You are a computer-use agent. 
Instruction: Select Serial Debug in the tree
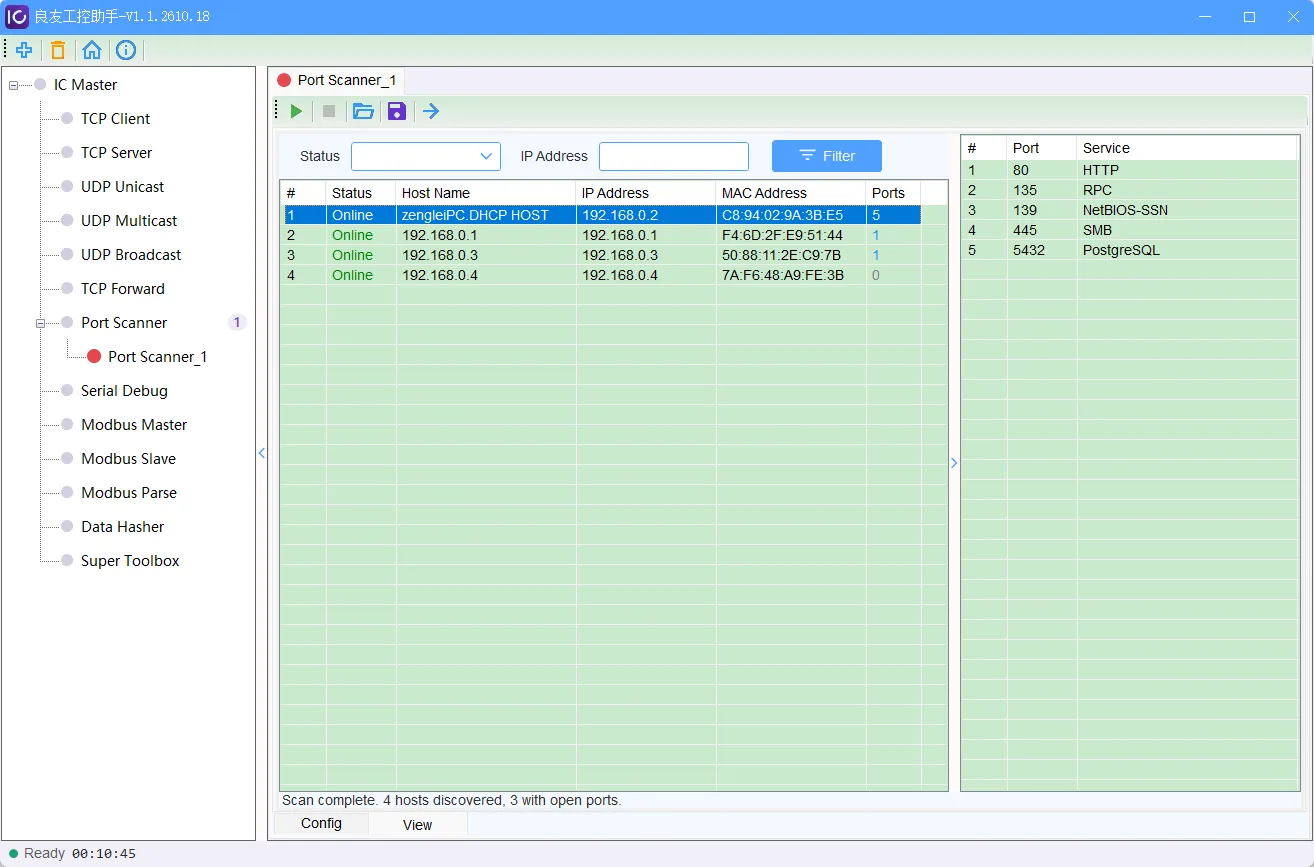tap(124, 391)
